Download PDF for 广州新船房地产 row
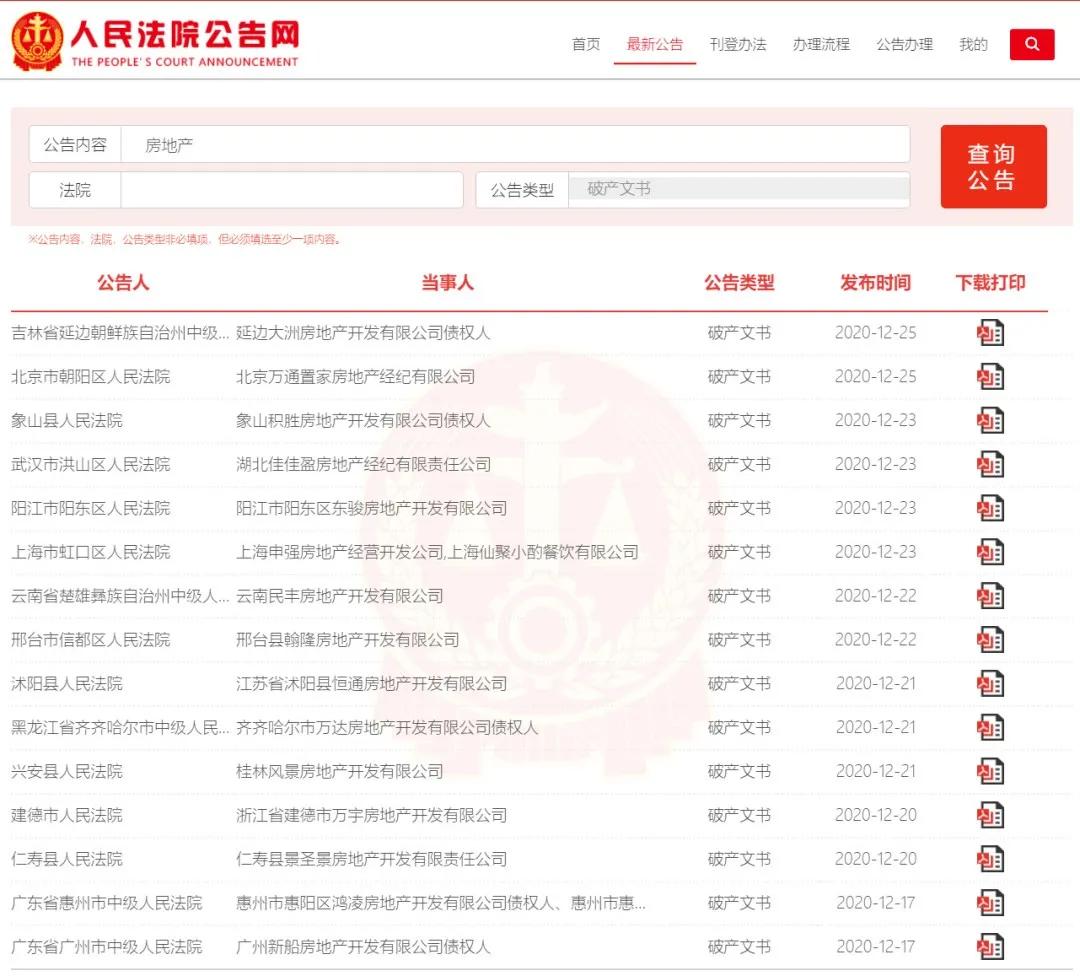Viewport: 1080px width, 976px height. (990, 947)
